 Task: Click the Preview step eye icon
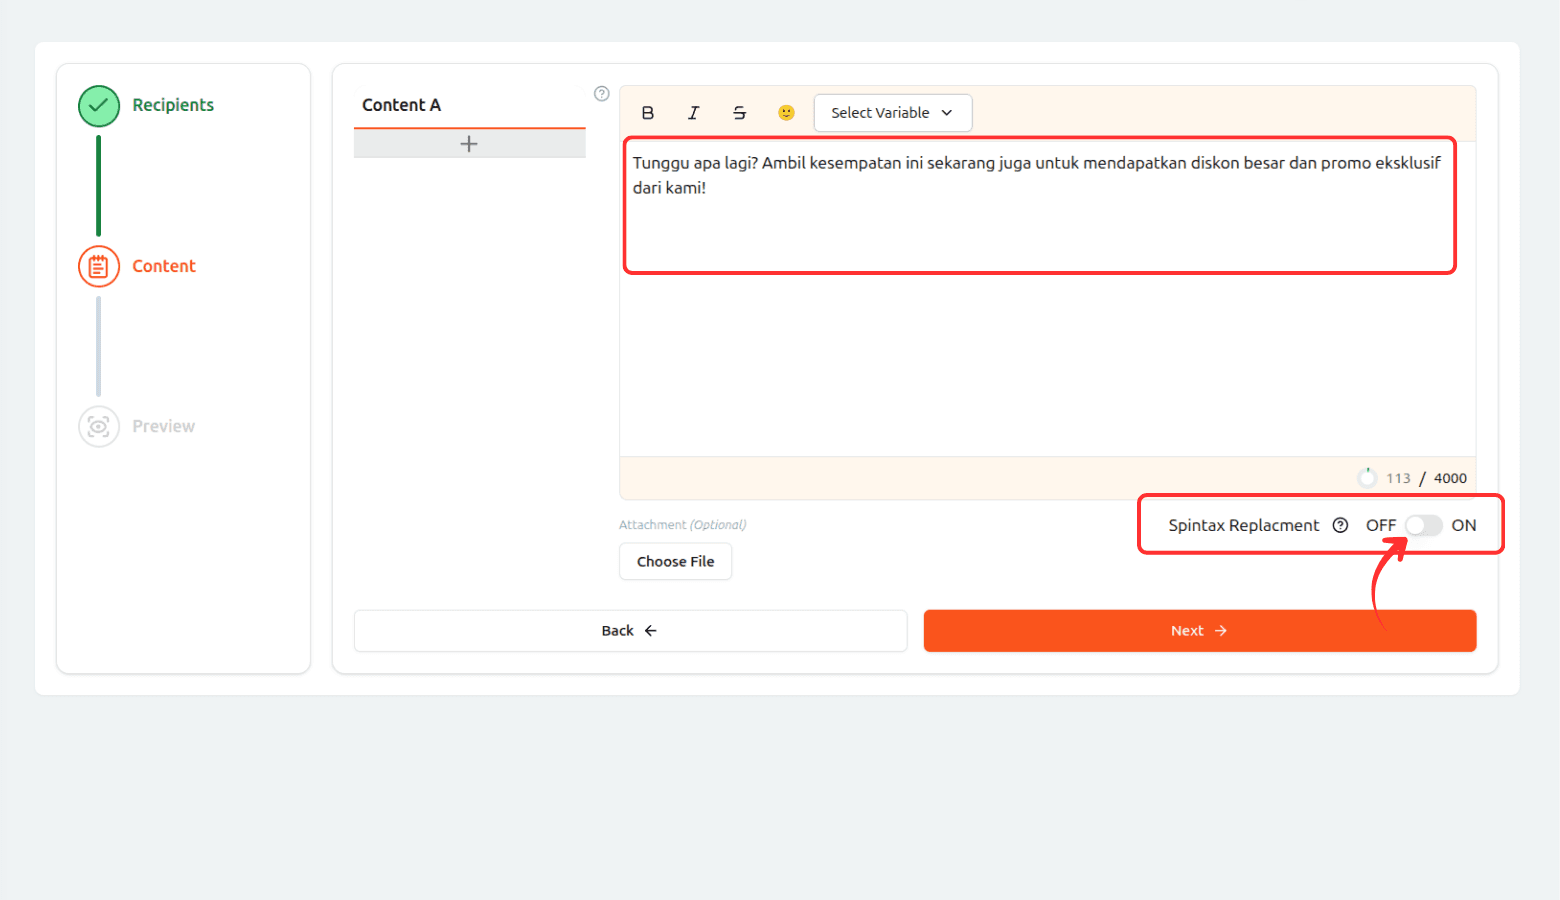[99, 427]
